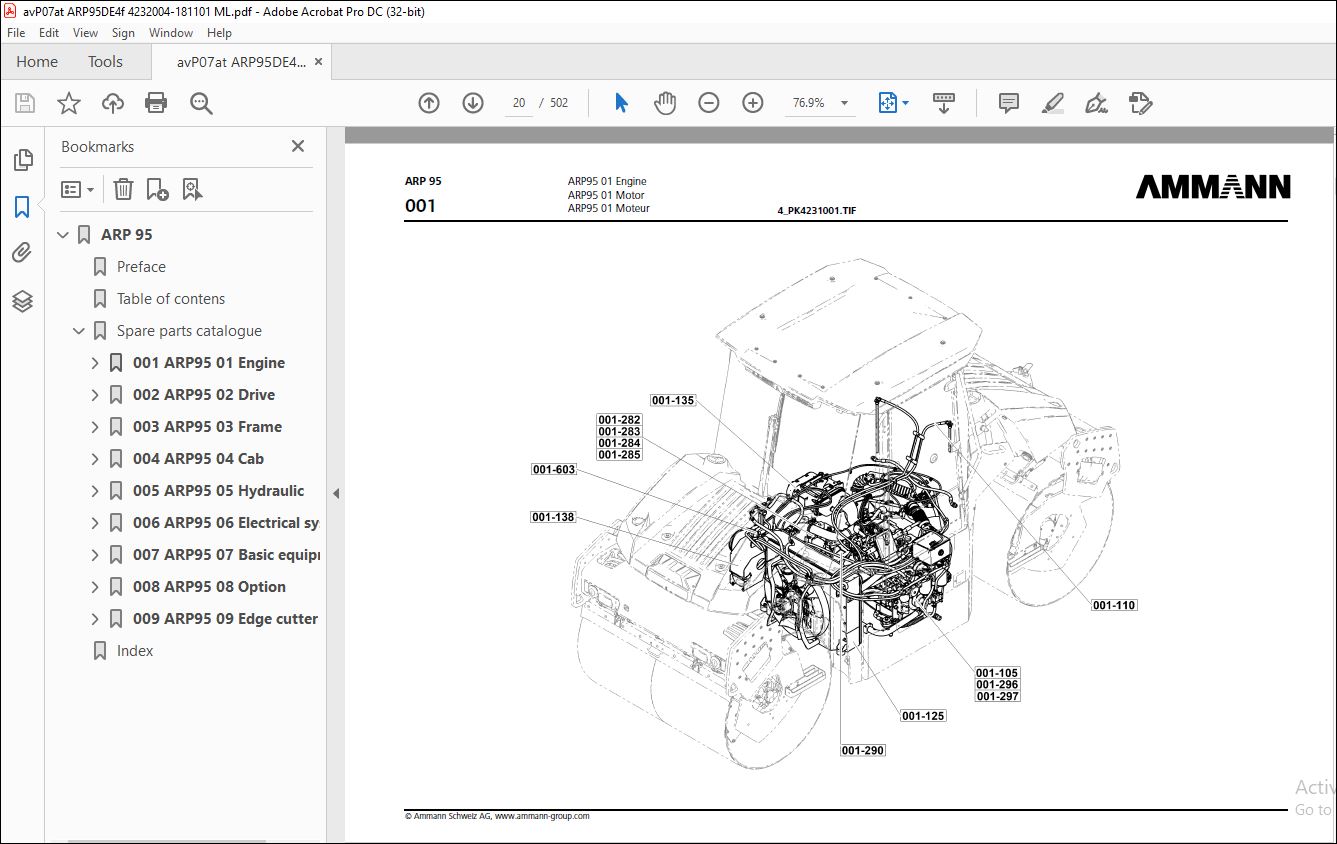Click the zoom percentage field showing 76.9%

click(x=808, y=103)
